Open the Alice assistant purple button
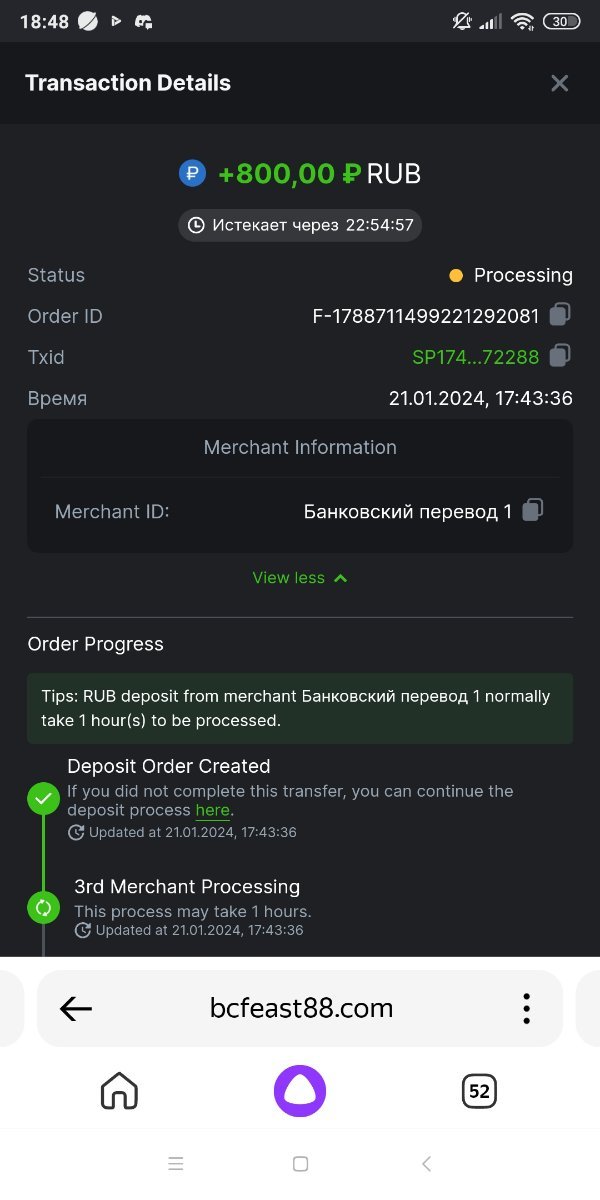The width and height of the screenshot is (600, 1200). [300, 1091]
